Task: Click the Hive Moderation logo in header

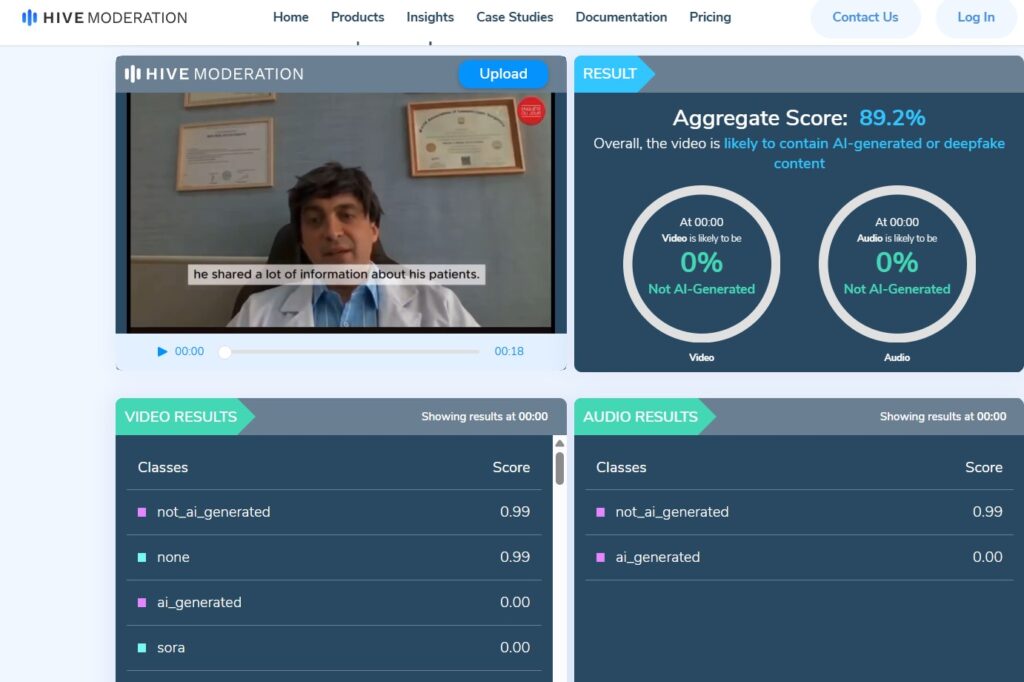Action: coord(104,18)
